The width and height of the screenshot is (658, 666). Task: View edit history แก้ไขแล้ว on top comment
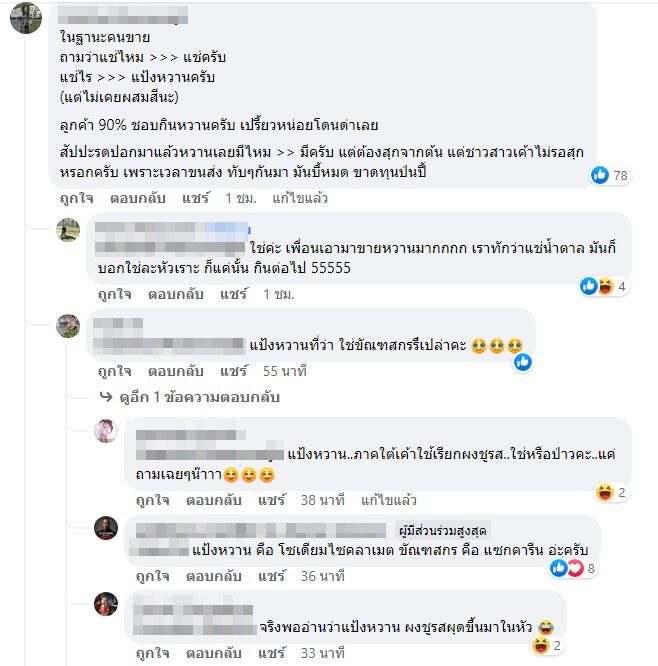(300, 198)
